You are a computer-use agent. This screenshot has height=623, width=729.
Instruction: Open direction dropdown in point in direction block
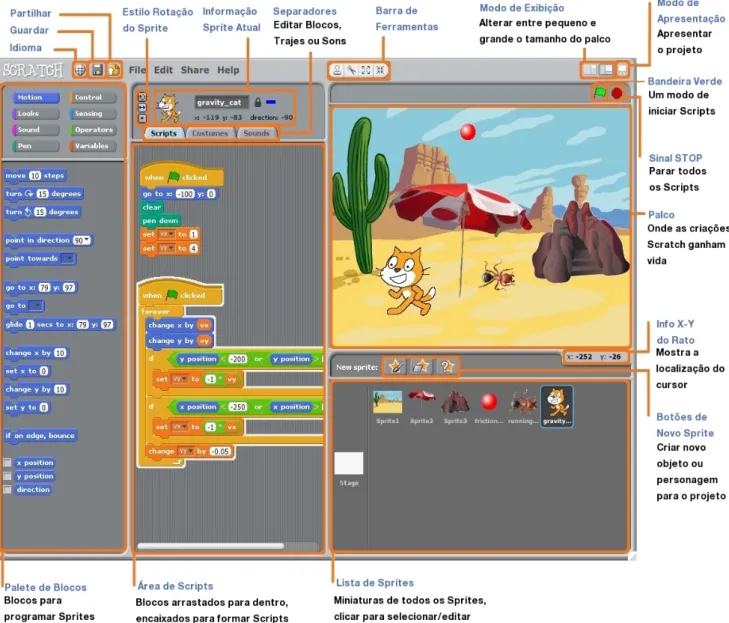point(86,240)
